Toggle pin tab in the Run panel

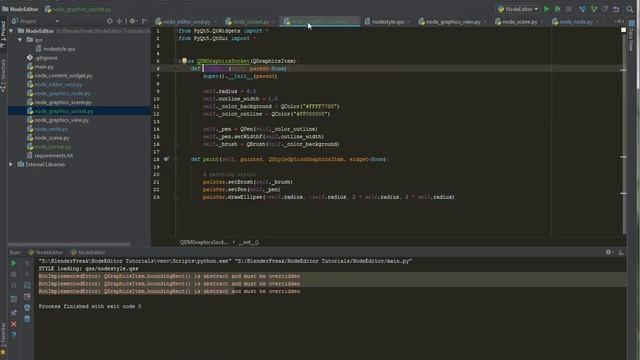13,313
